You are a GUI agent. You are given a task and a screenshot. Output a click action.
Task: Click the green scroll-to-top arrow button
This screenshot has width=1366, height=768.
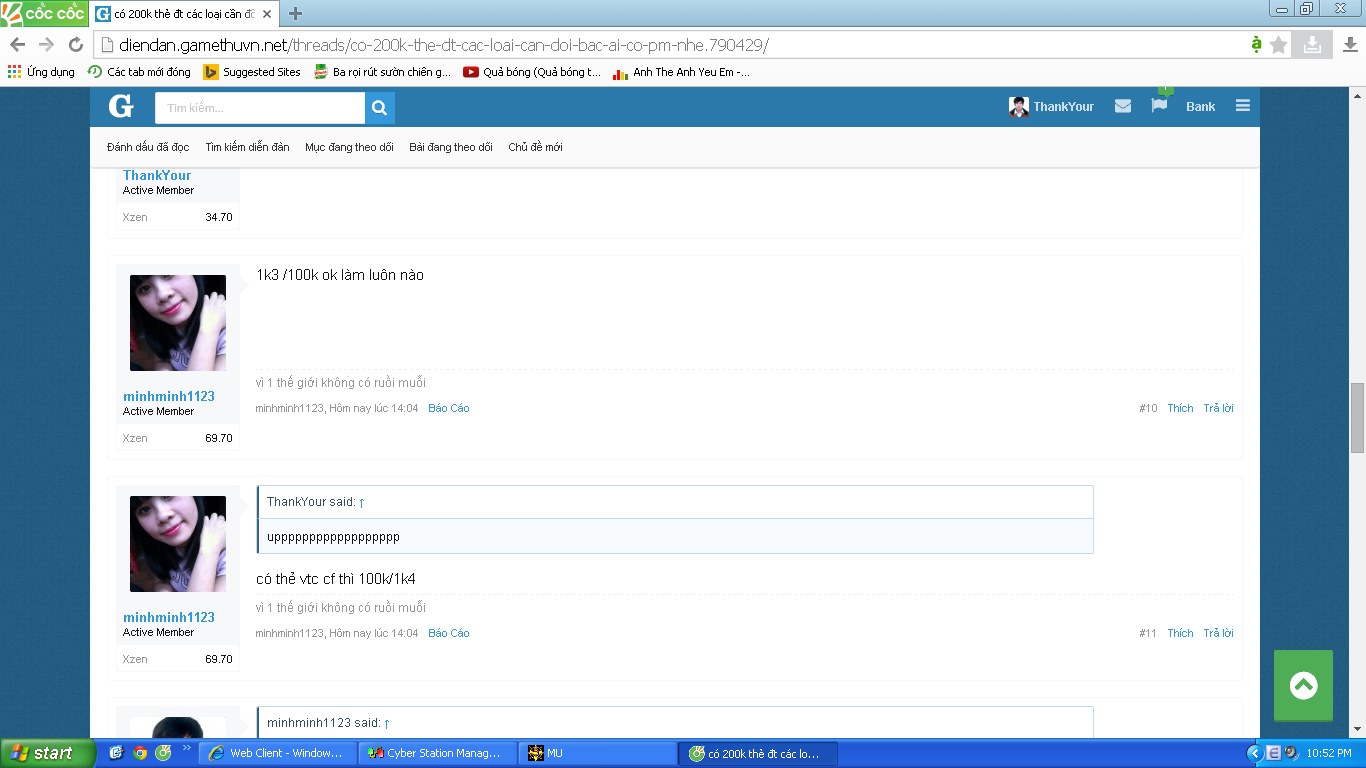coord(1303,686)
